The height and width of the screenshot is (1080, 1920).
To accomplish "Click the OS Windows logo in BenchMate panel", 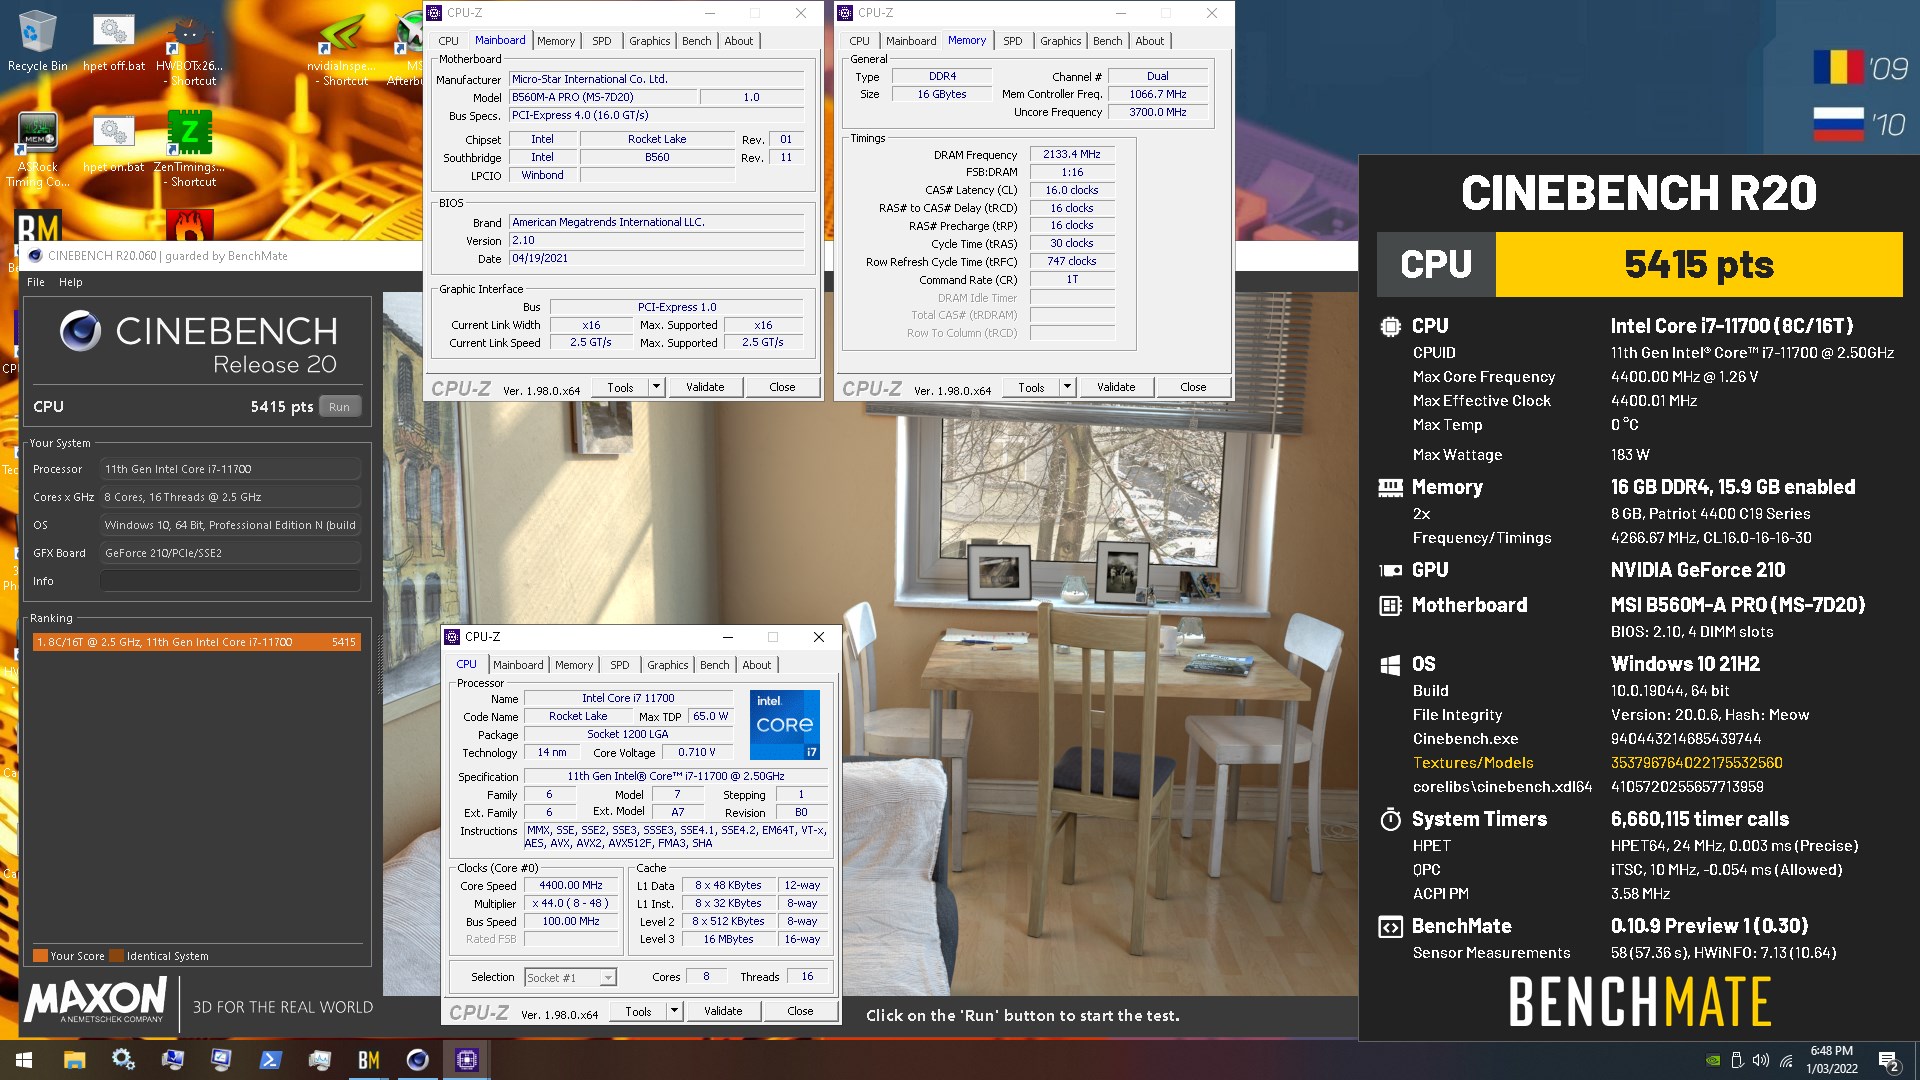I will click(x=1390, y=665).
